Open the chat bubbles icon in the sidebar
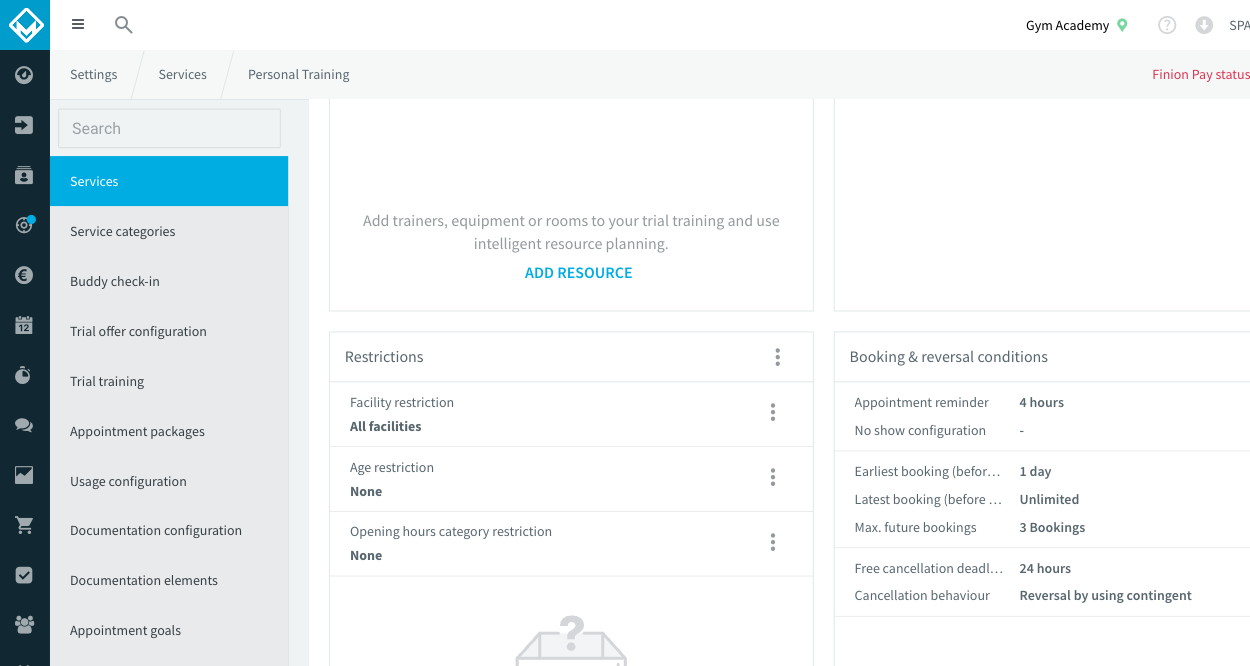Viewport: 1250px width, 666px height. point(25,425)
